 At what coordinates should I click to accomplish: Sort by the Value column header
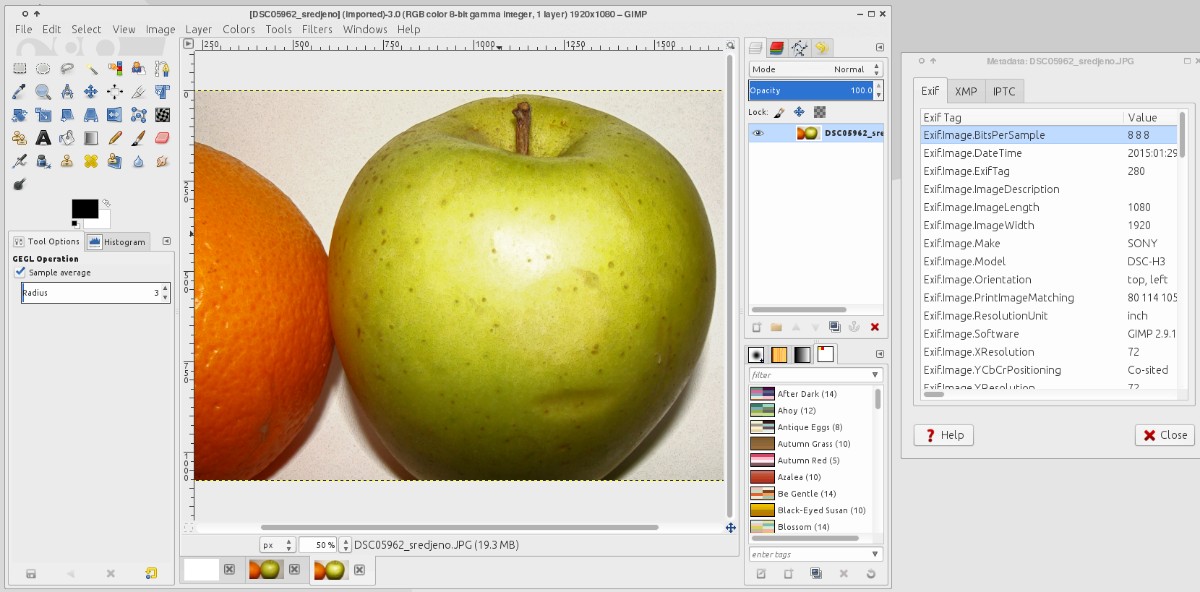[x=1151, y=117]
